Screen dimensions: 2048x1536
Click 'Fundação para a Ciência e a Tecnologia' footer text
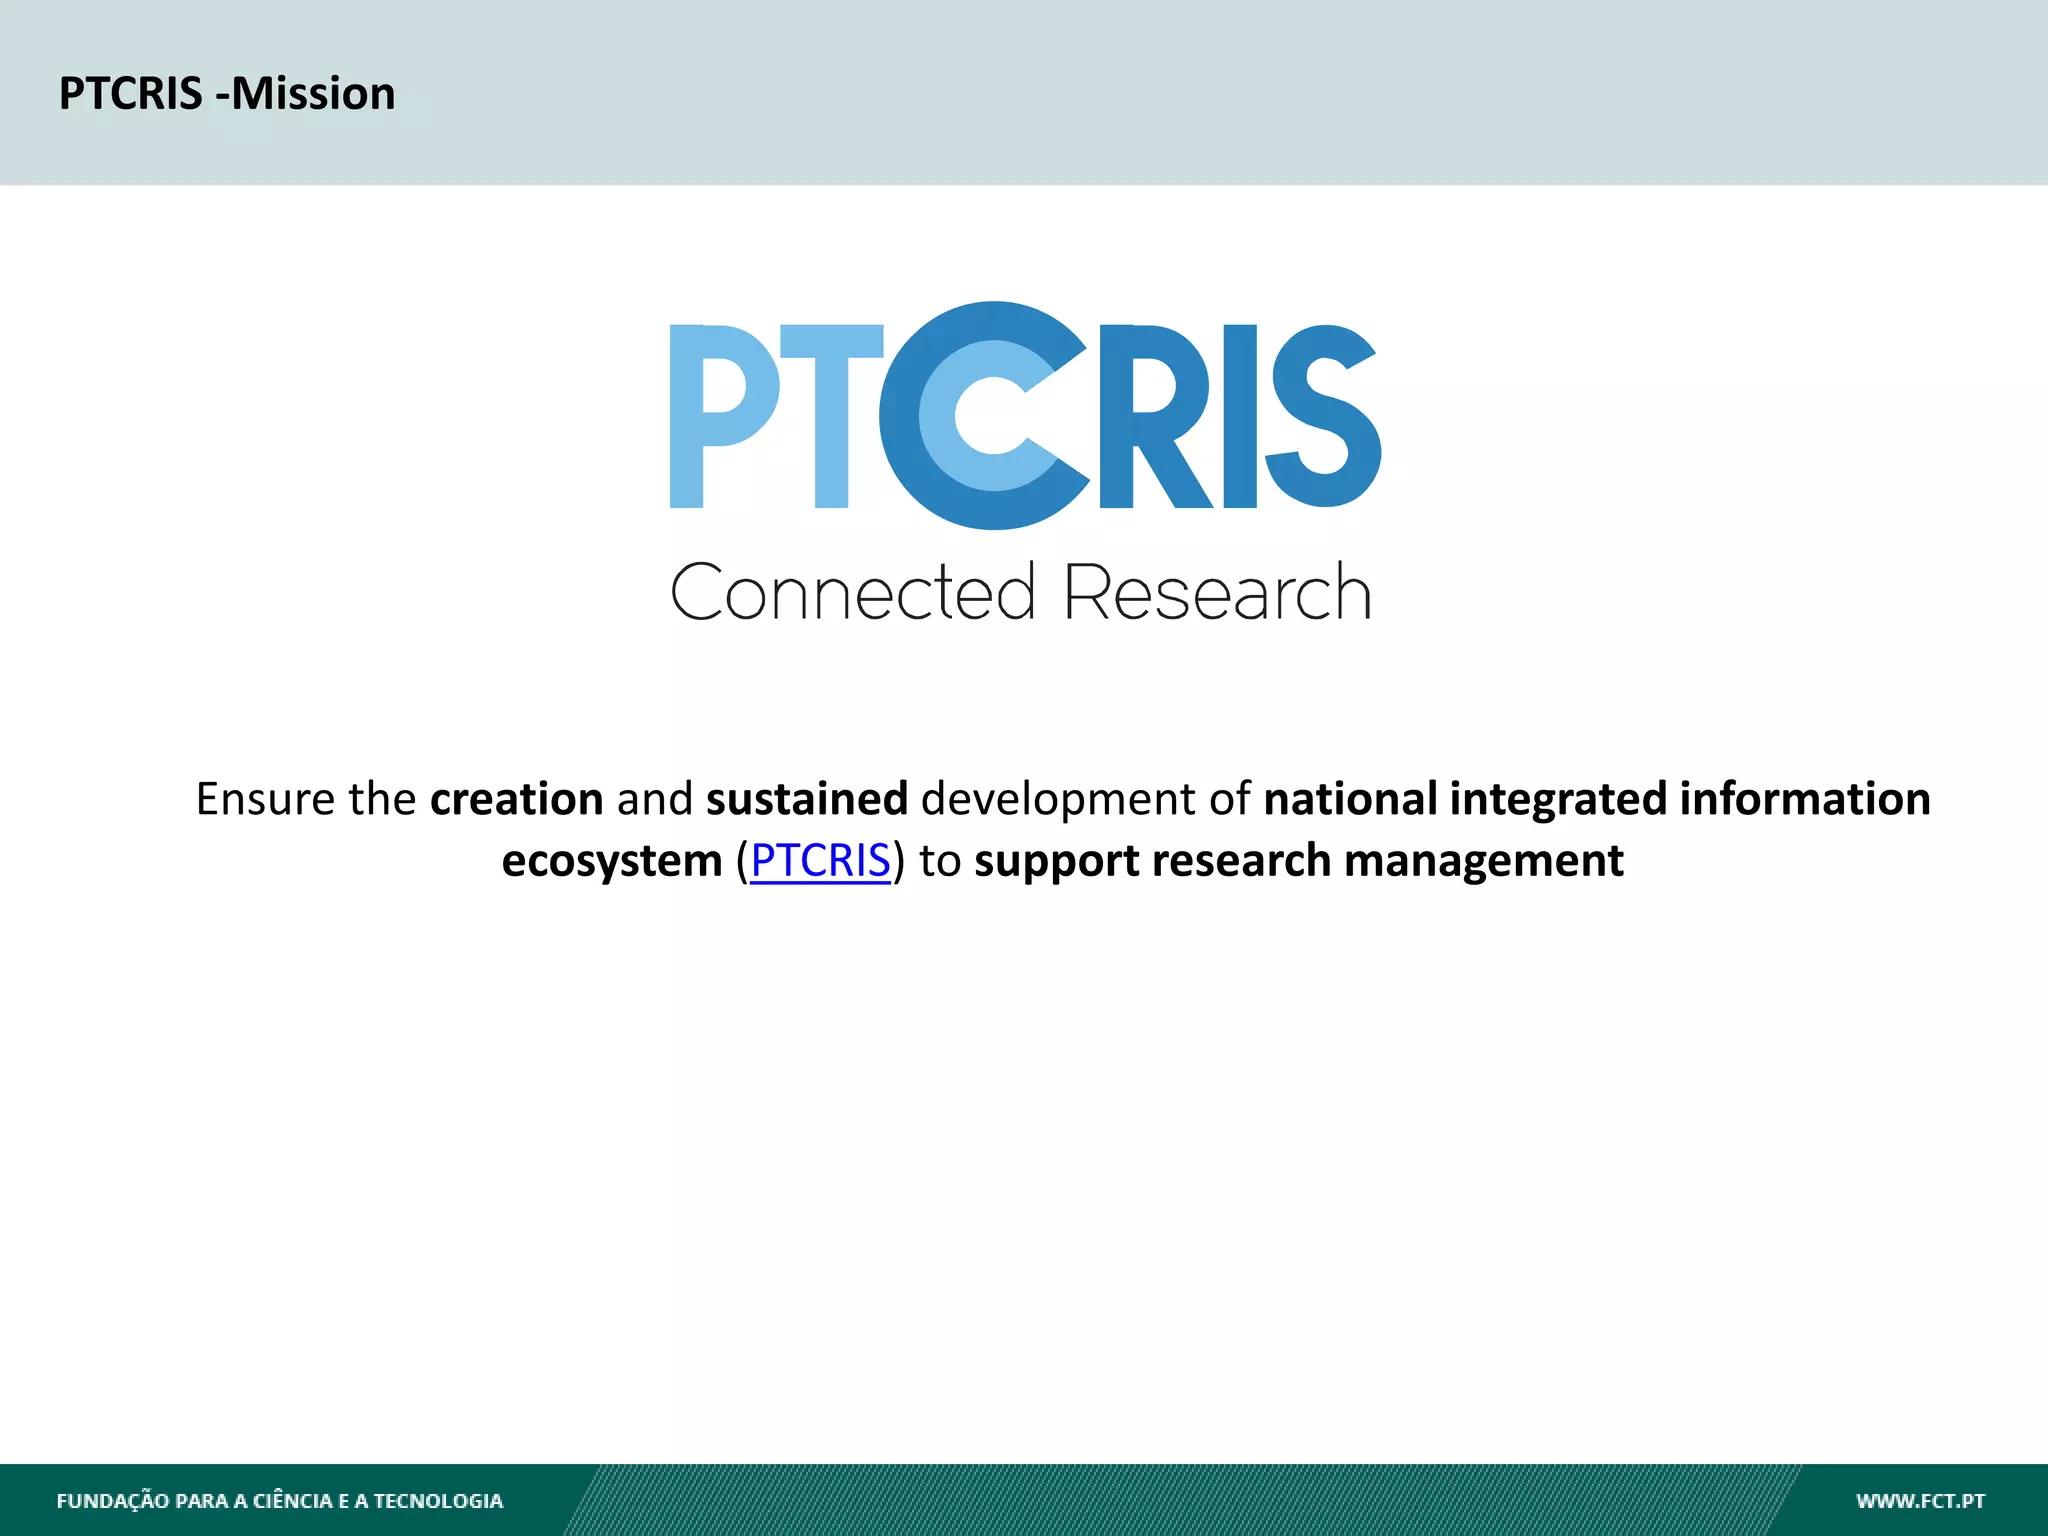point(280,1501)
